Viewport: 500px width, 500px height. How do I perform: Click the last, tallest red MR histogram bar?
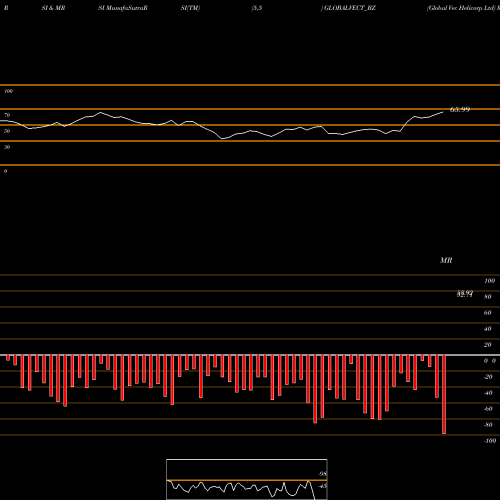(444, 394)
